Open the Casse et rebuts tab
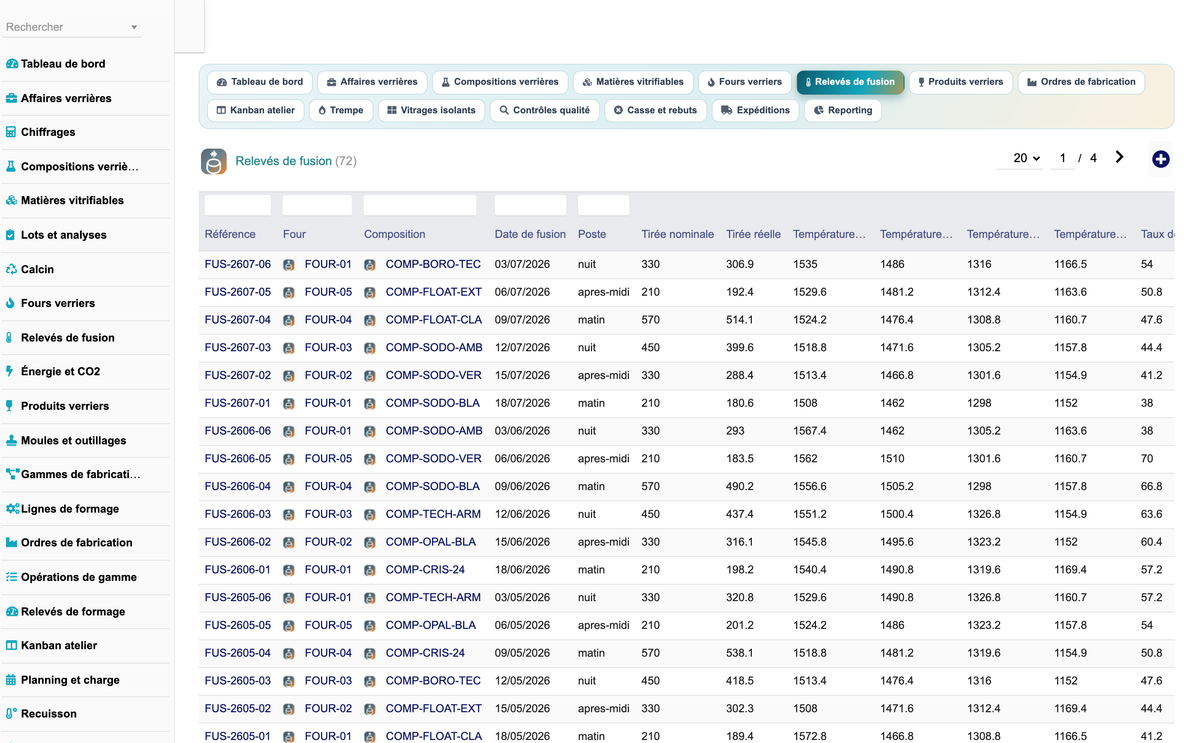 coord(655,110)
